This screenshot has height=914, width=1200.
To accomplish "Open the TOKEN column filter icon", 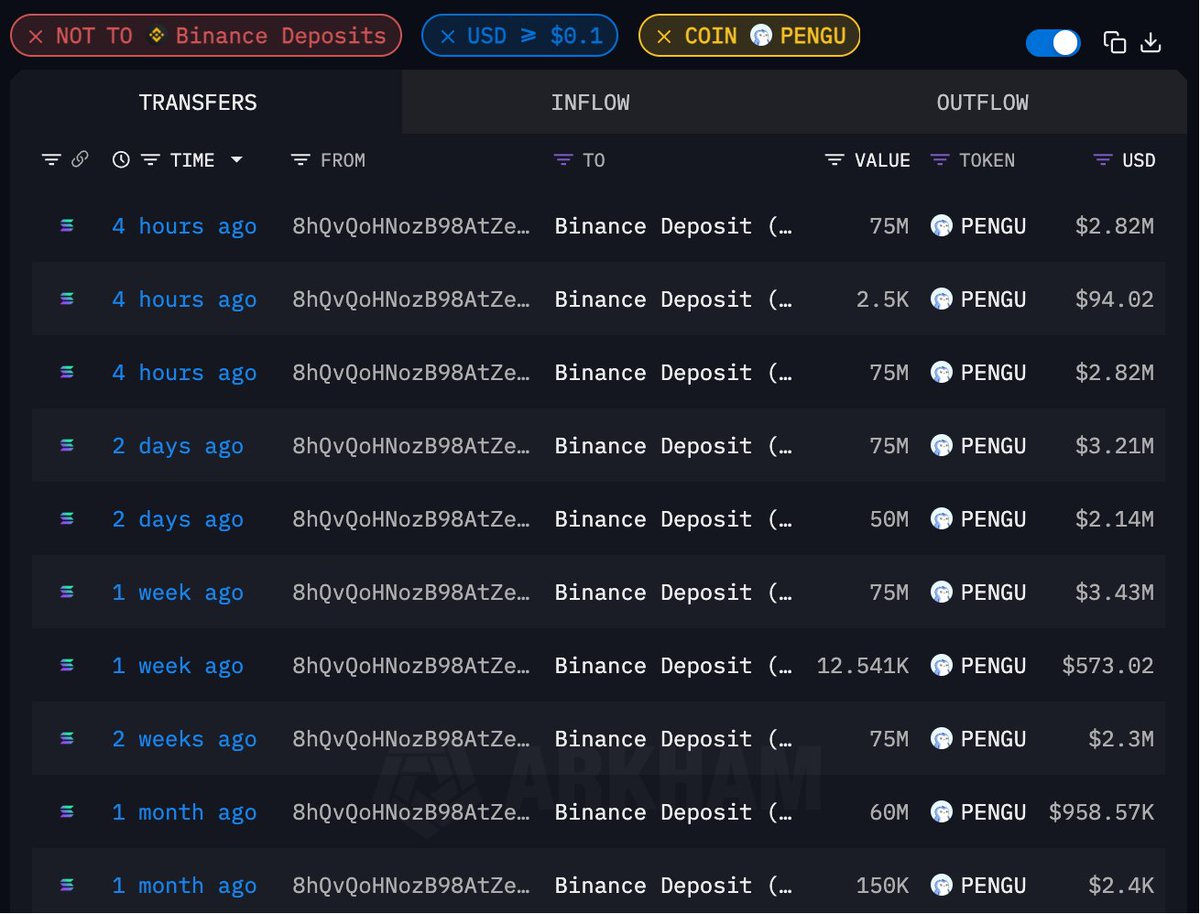I will [939, 160].
